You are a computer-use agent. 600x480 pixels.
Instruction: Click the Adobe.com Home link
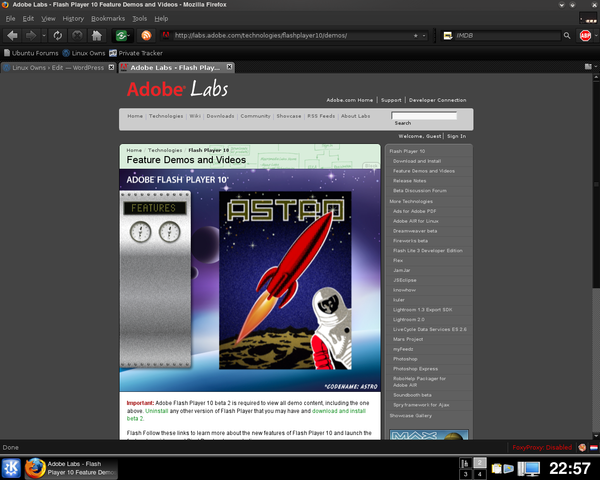350,100
